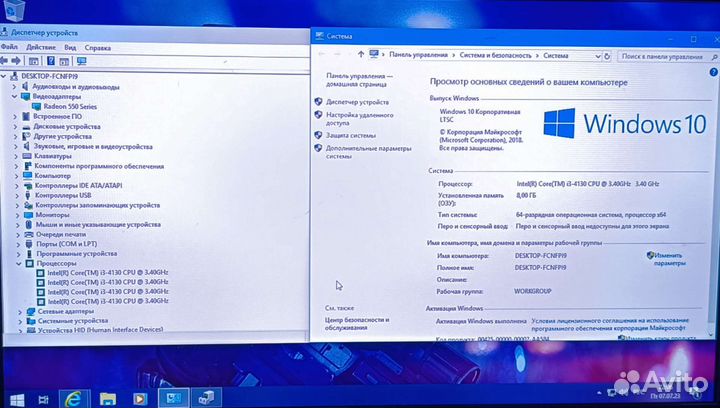The height and width of the screenshot is (408, 720).
Task: Click the blue Help question-mark toolbar icon
Action: [x=51, y=61]
